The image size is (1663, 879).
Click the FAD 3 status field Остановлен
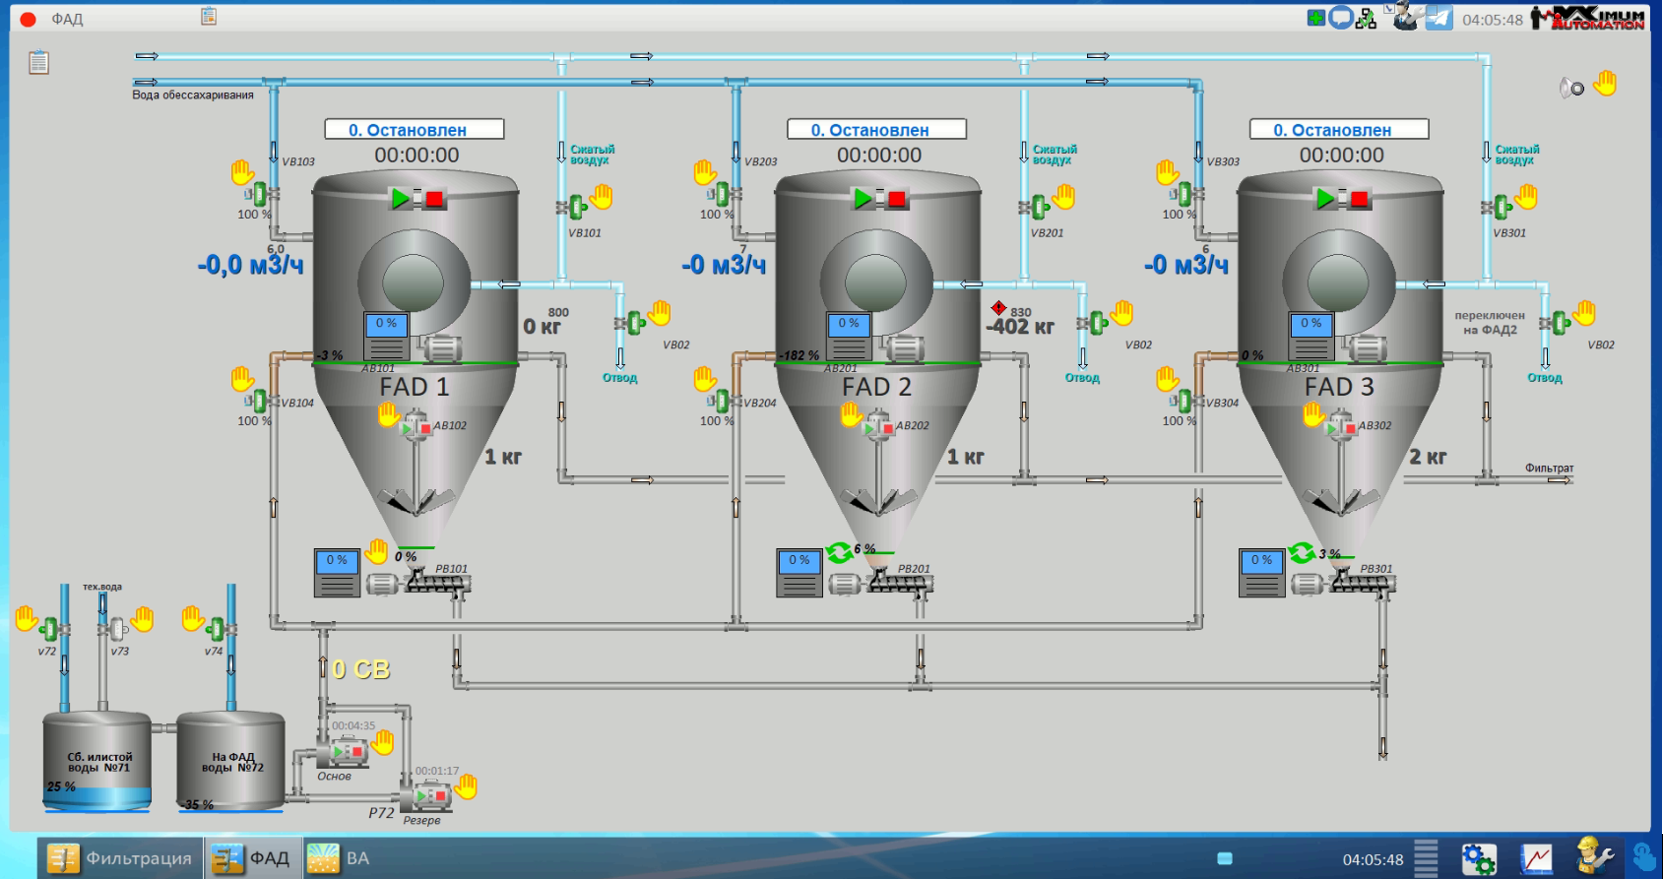[1339, 129]
